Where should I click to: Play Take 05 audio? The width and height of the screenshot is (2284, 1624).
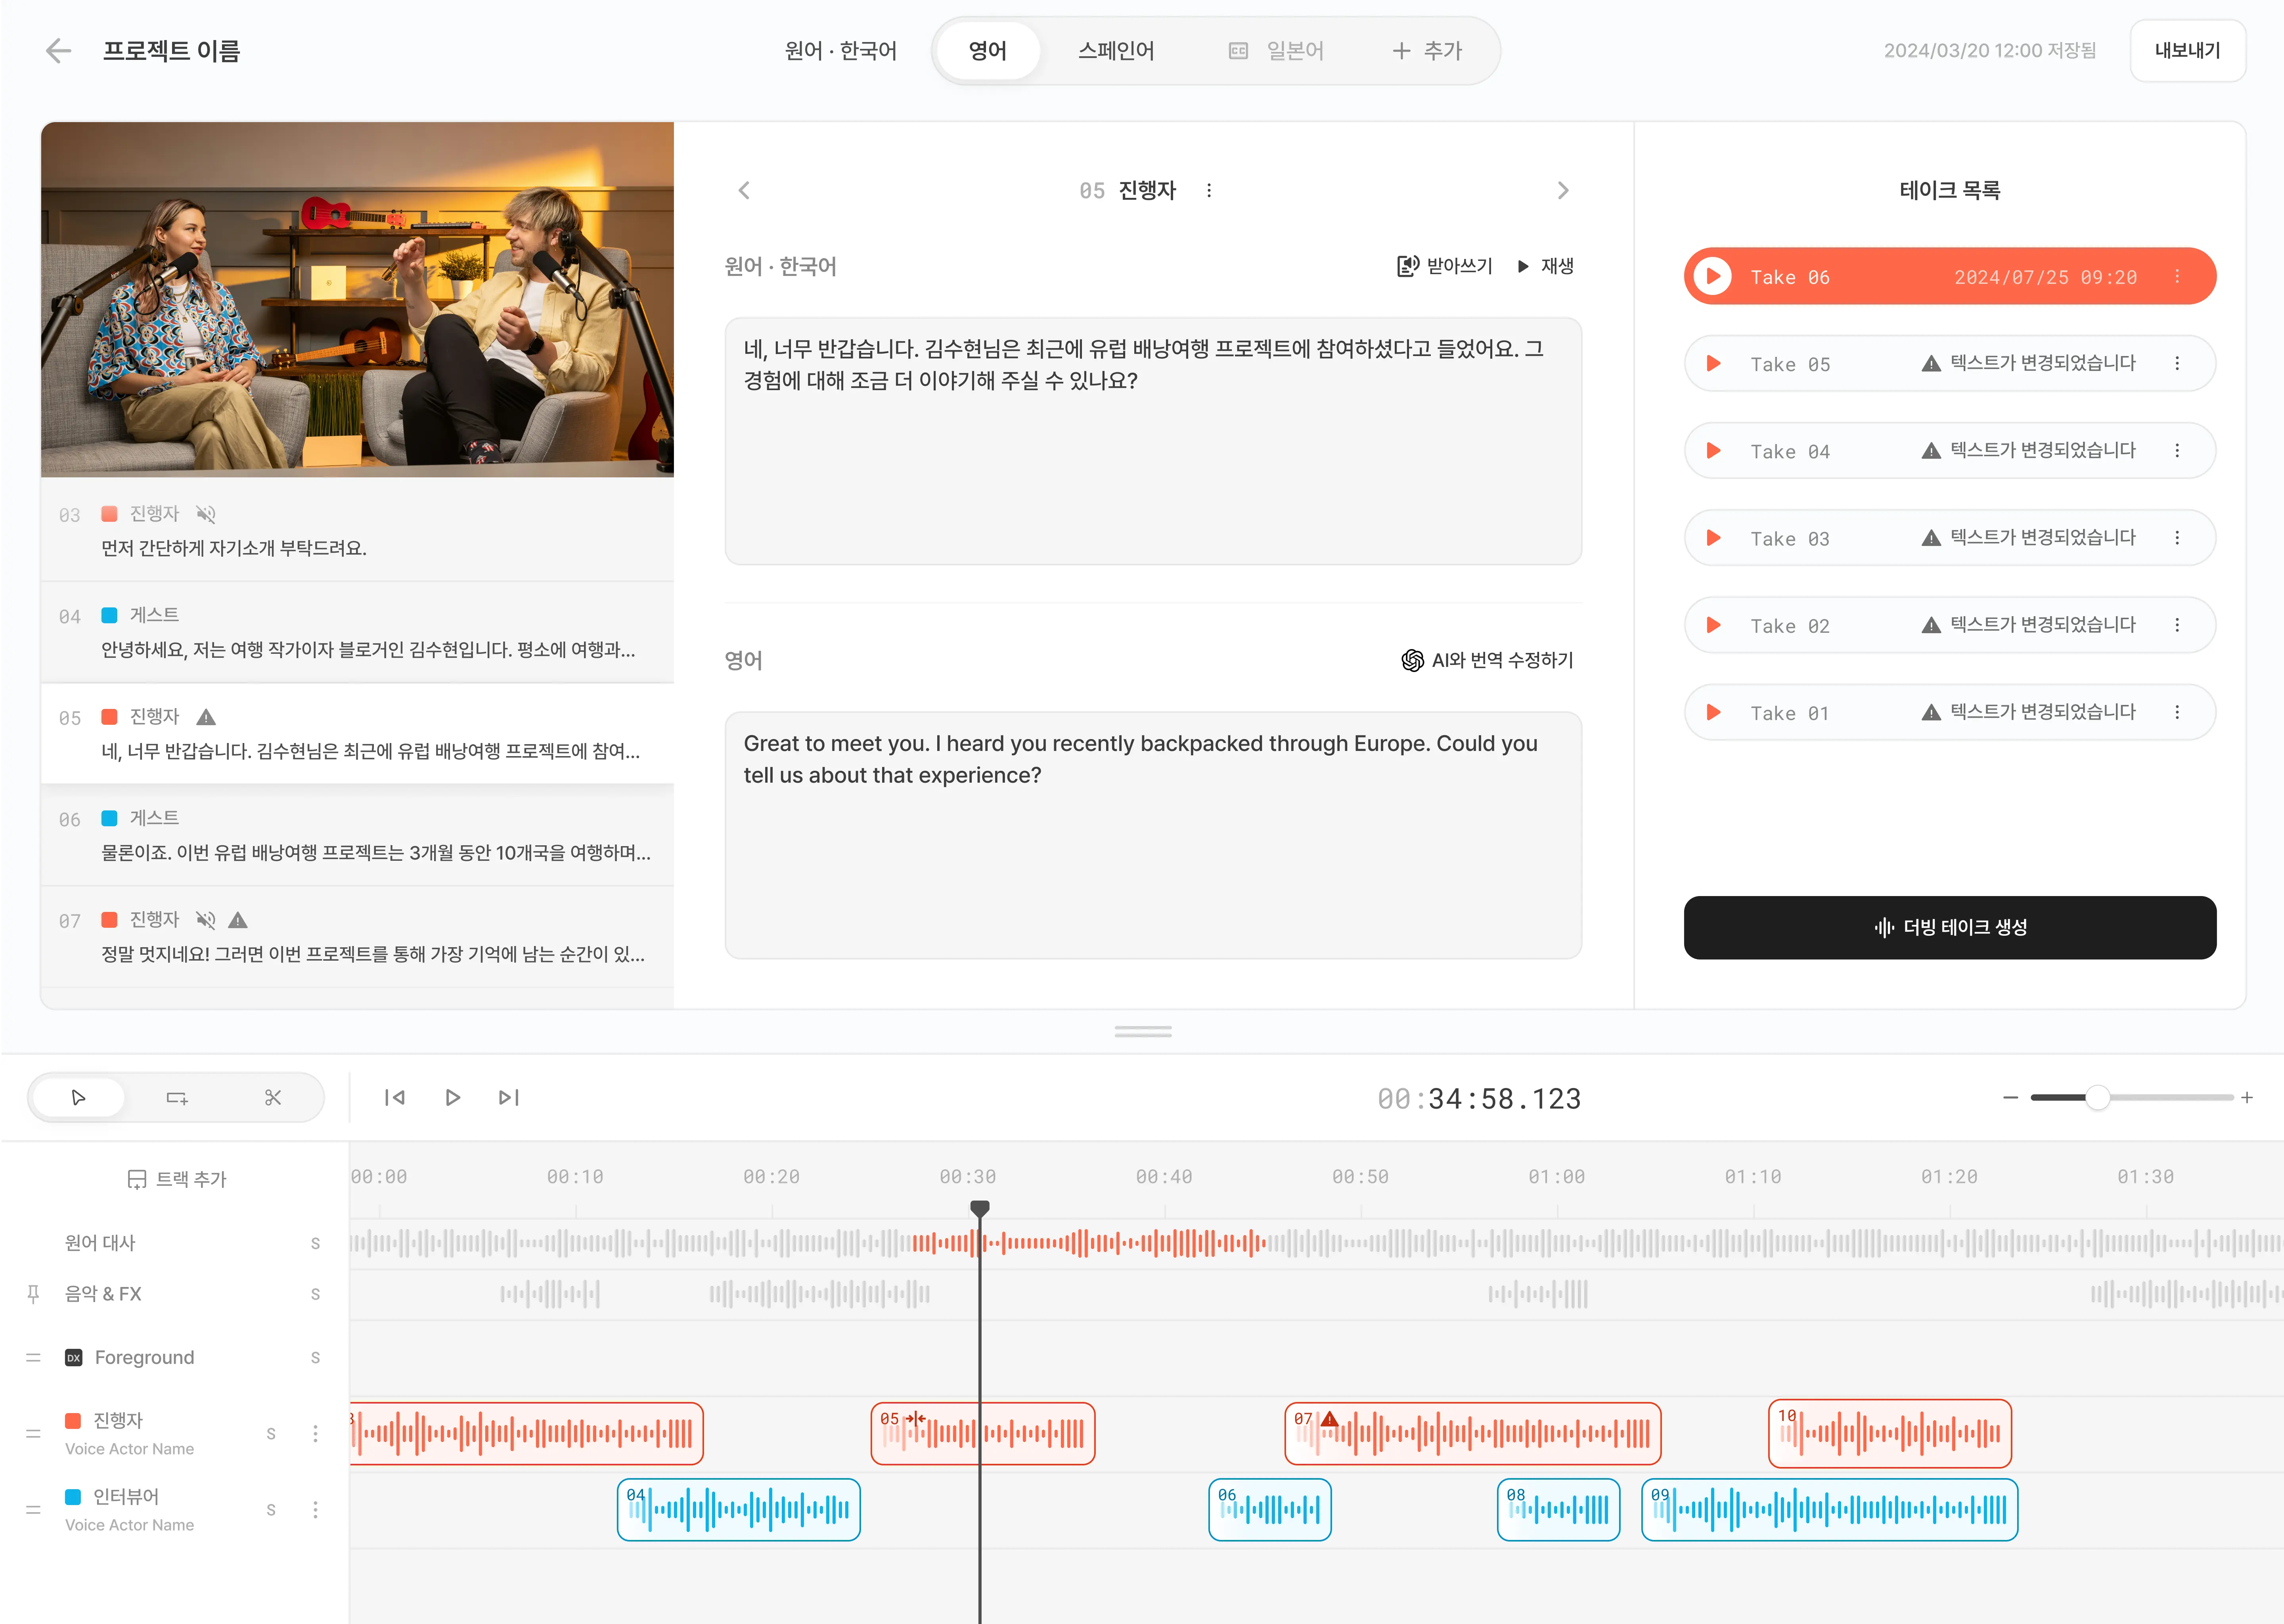coord(1713,363)
